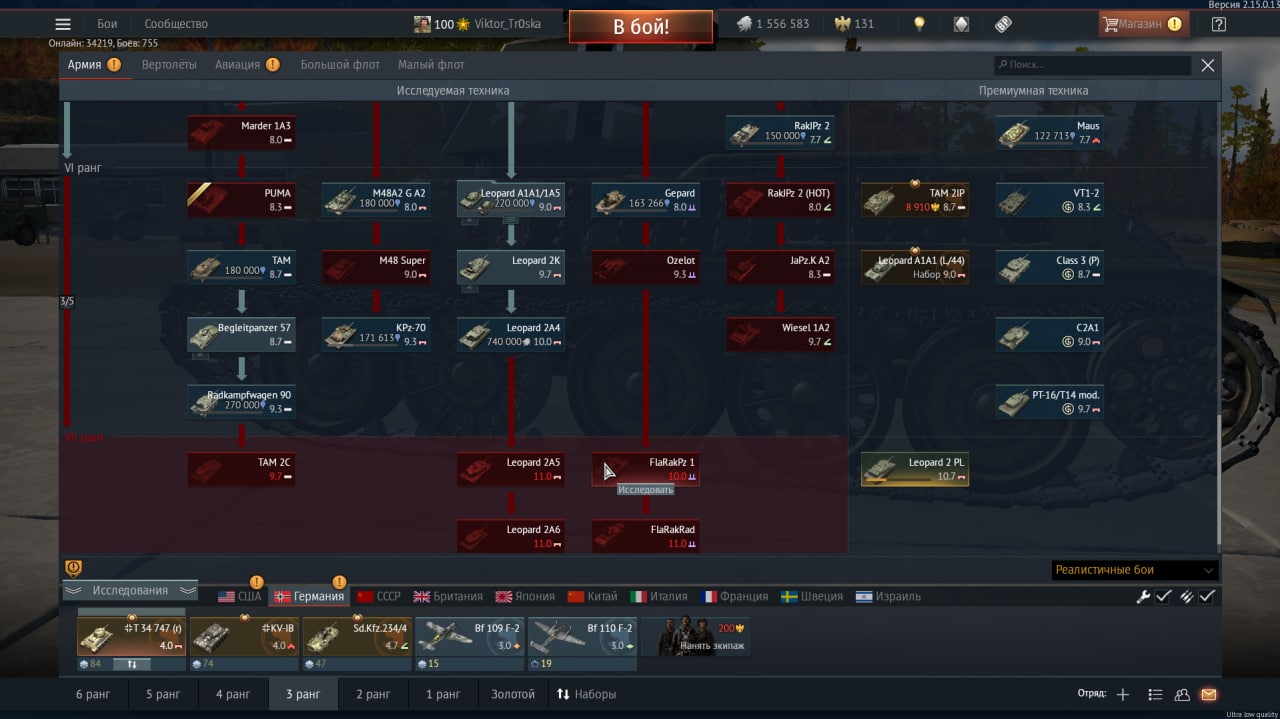The height and width of the screenshot is (719, 1280).
Task: Select the PUMA vehicle card
Action: pyautogui.click(x=241, y=200)
